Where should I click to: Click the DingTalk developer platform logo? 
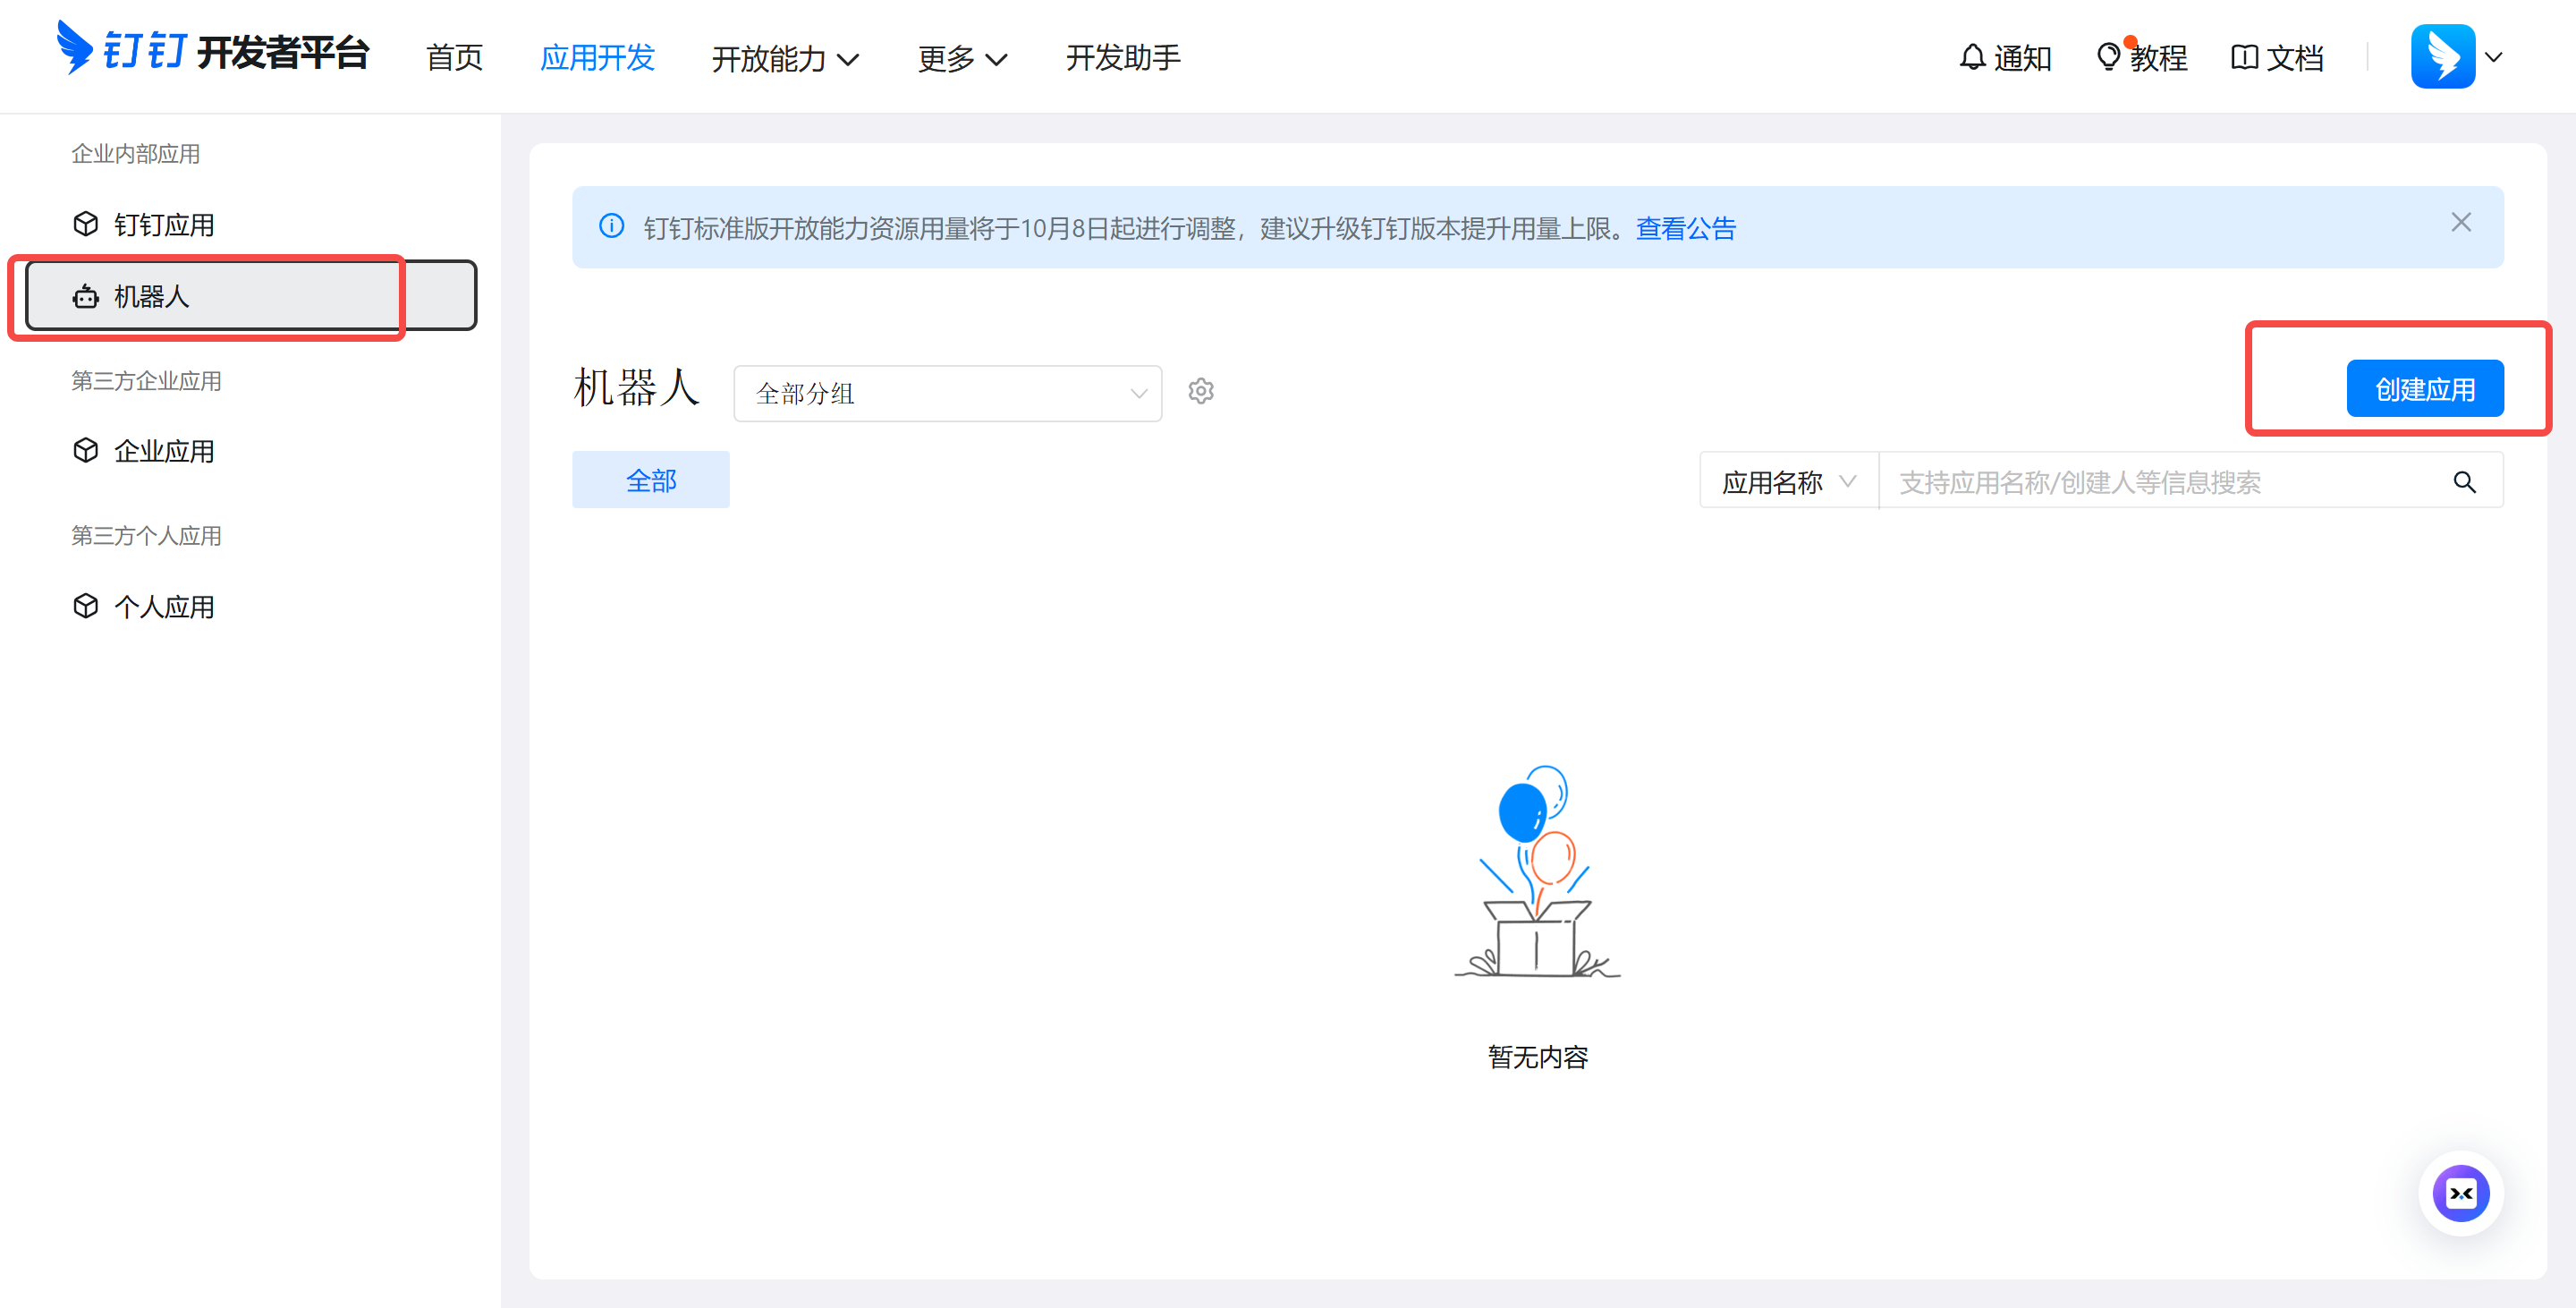(212, 52)
